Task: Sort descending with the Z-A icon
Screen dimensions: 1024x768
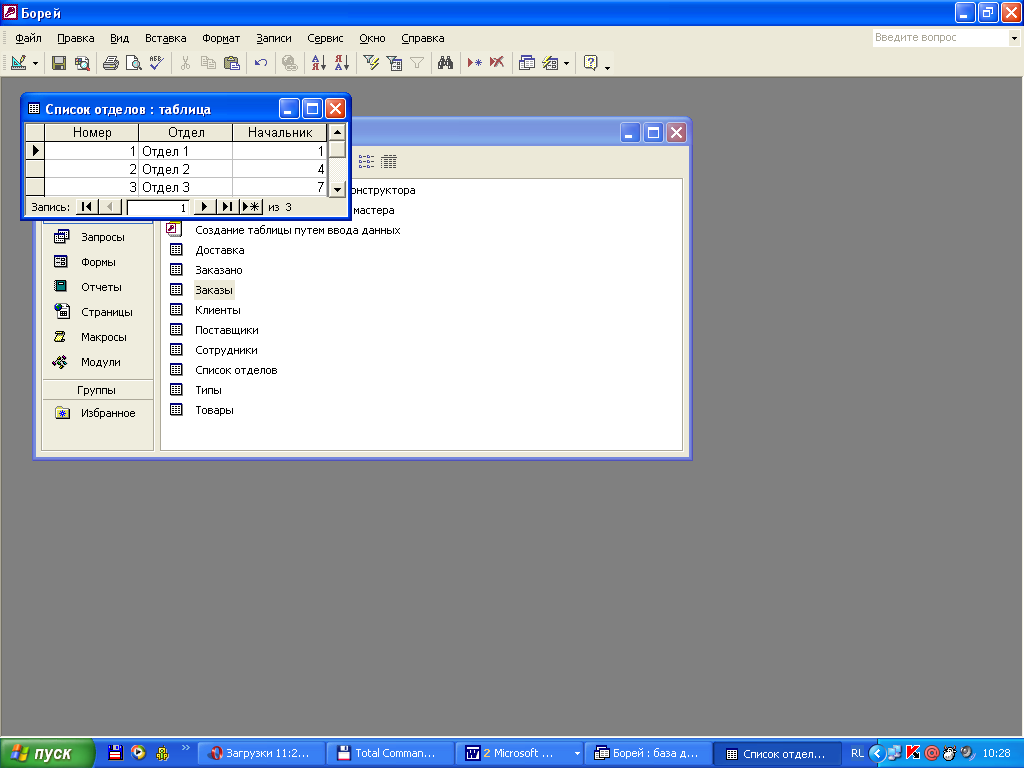Action: 342,63
